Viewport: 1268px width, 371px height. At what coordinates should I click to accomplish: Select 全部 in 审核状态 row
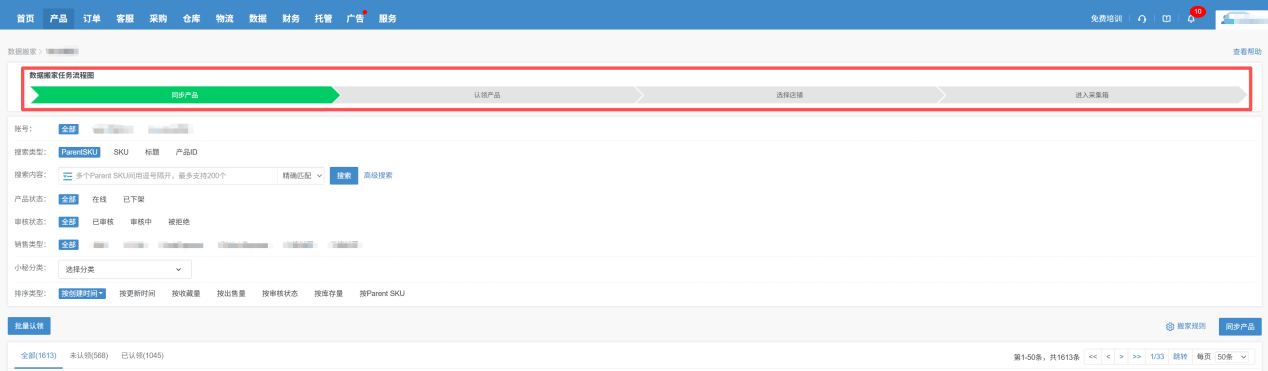(68, 222)
